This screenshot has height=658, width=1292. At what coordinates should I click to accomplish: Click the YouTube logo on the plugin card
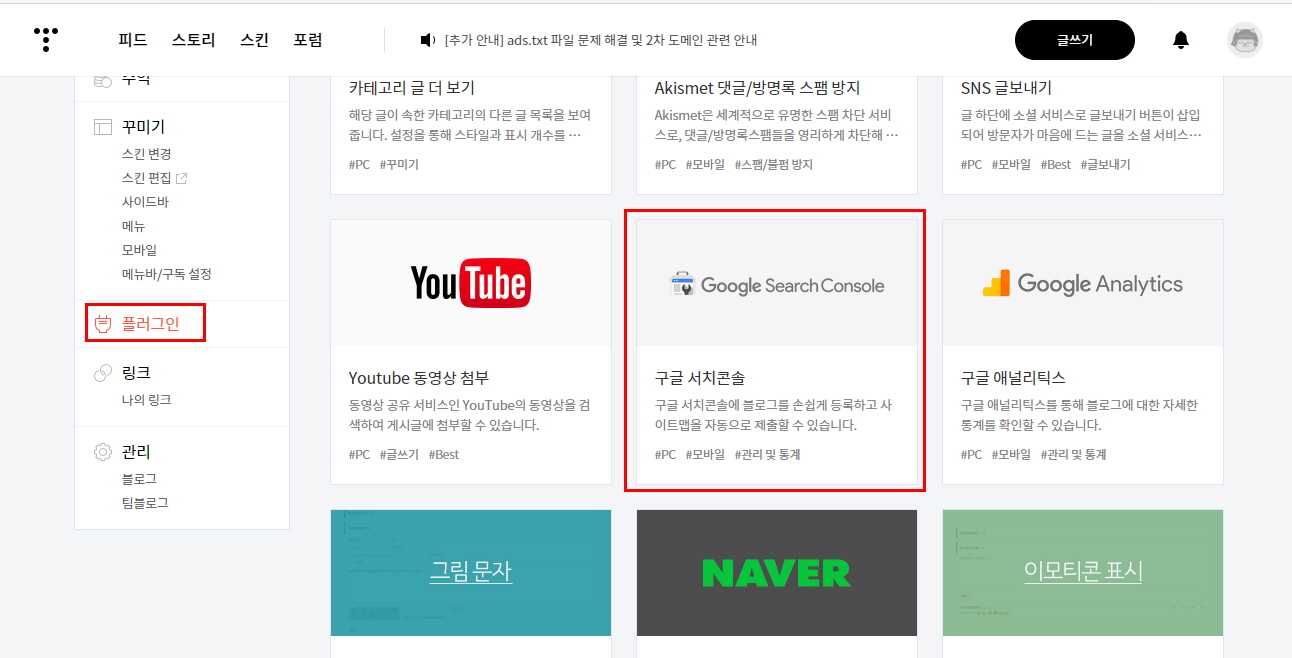click(470, 283)
